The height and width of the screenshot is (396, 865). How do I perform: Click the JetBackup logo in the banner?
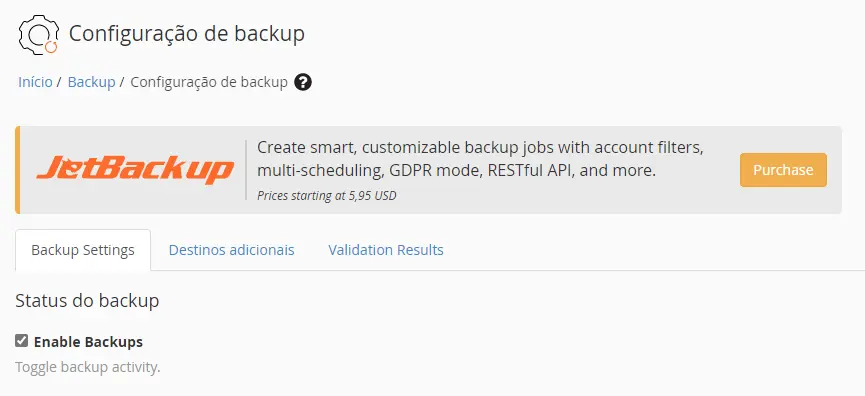(x=135, y=170)
